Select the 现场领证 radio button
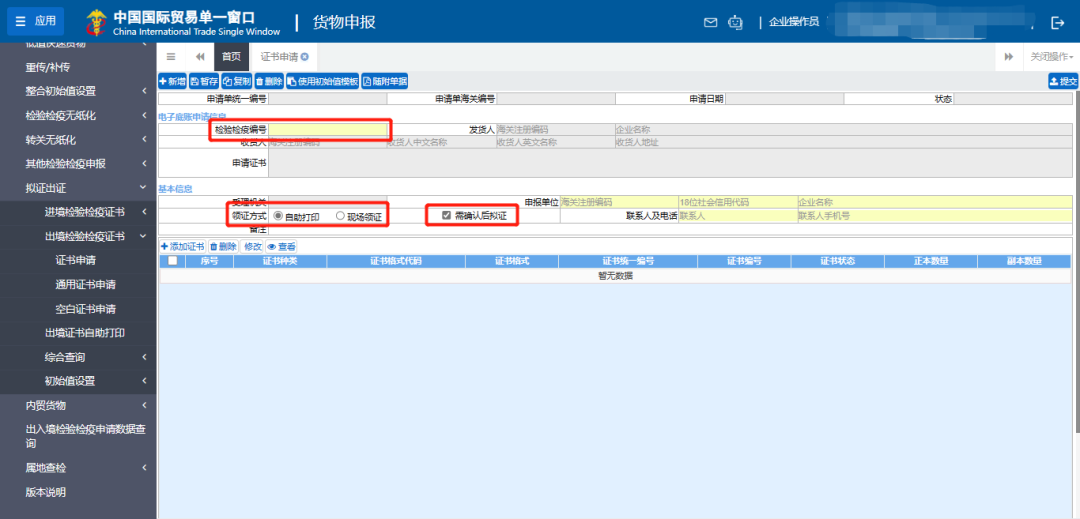The height and width of the screenshot is (519, 1080). click(x=340, y=216)
